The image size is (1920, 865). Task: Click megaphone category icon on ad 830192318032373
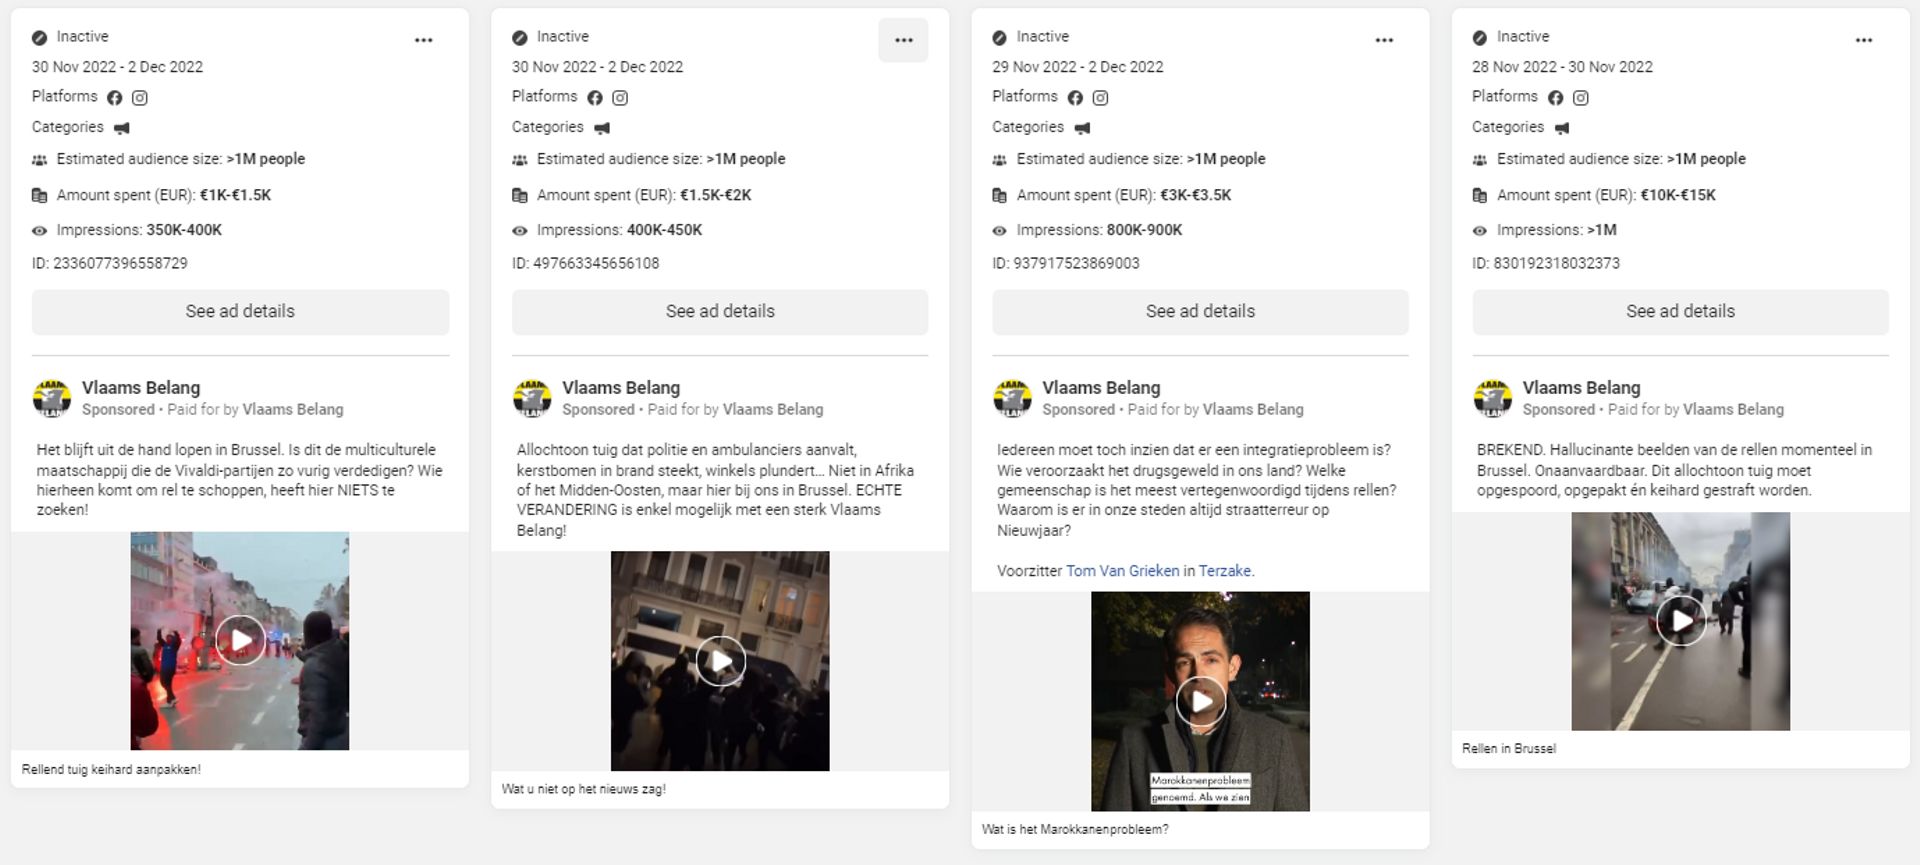[1562, 128]
